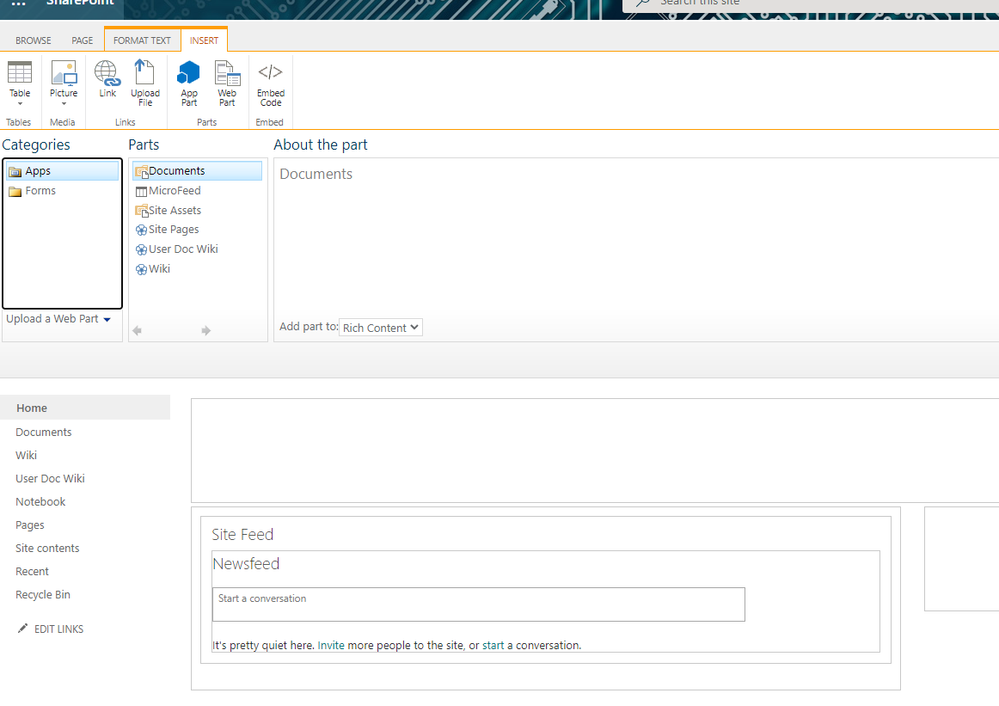Open Home in the left navigation
This screenshot has width=999, height=706.
(85, 408)
